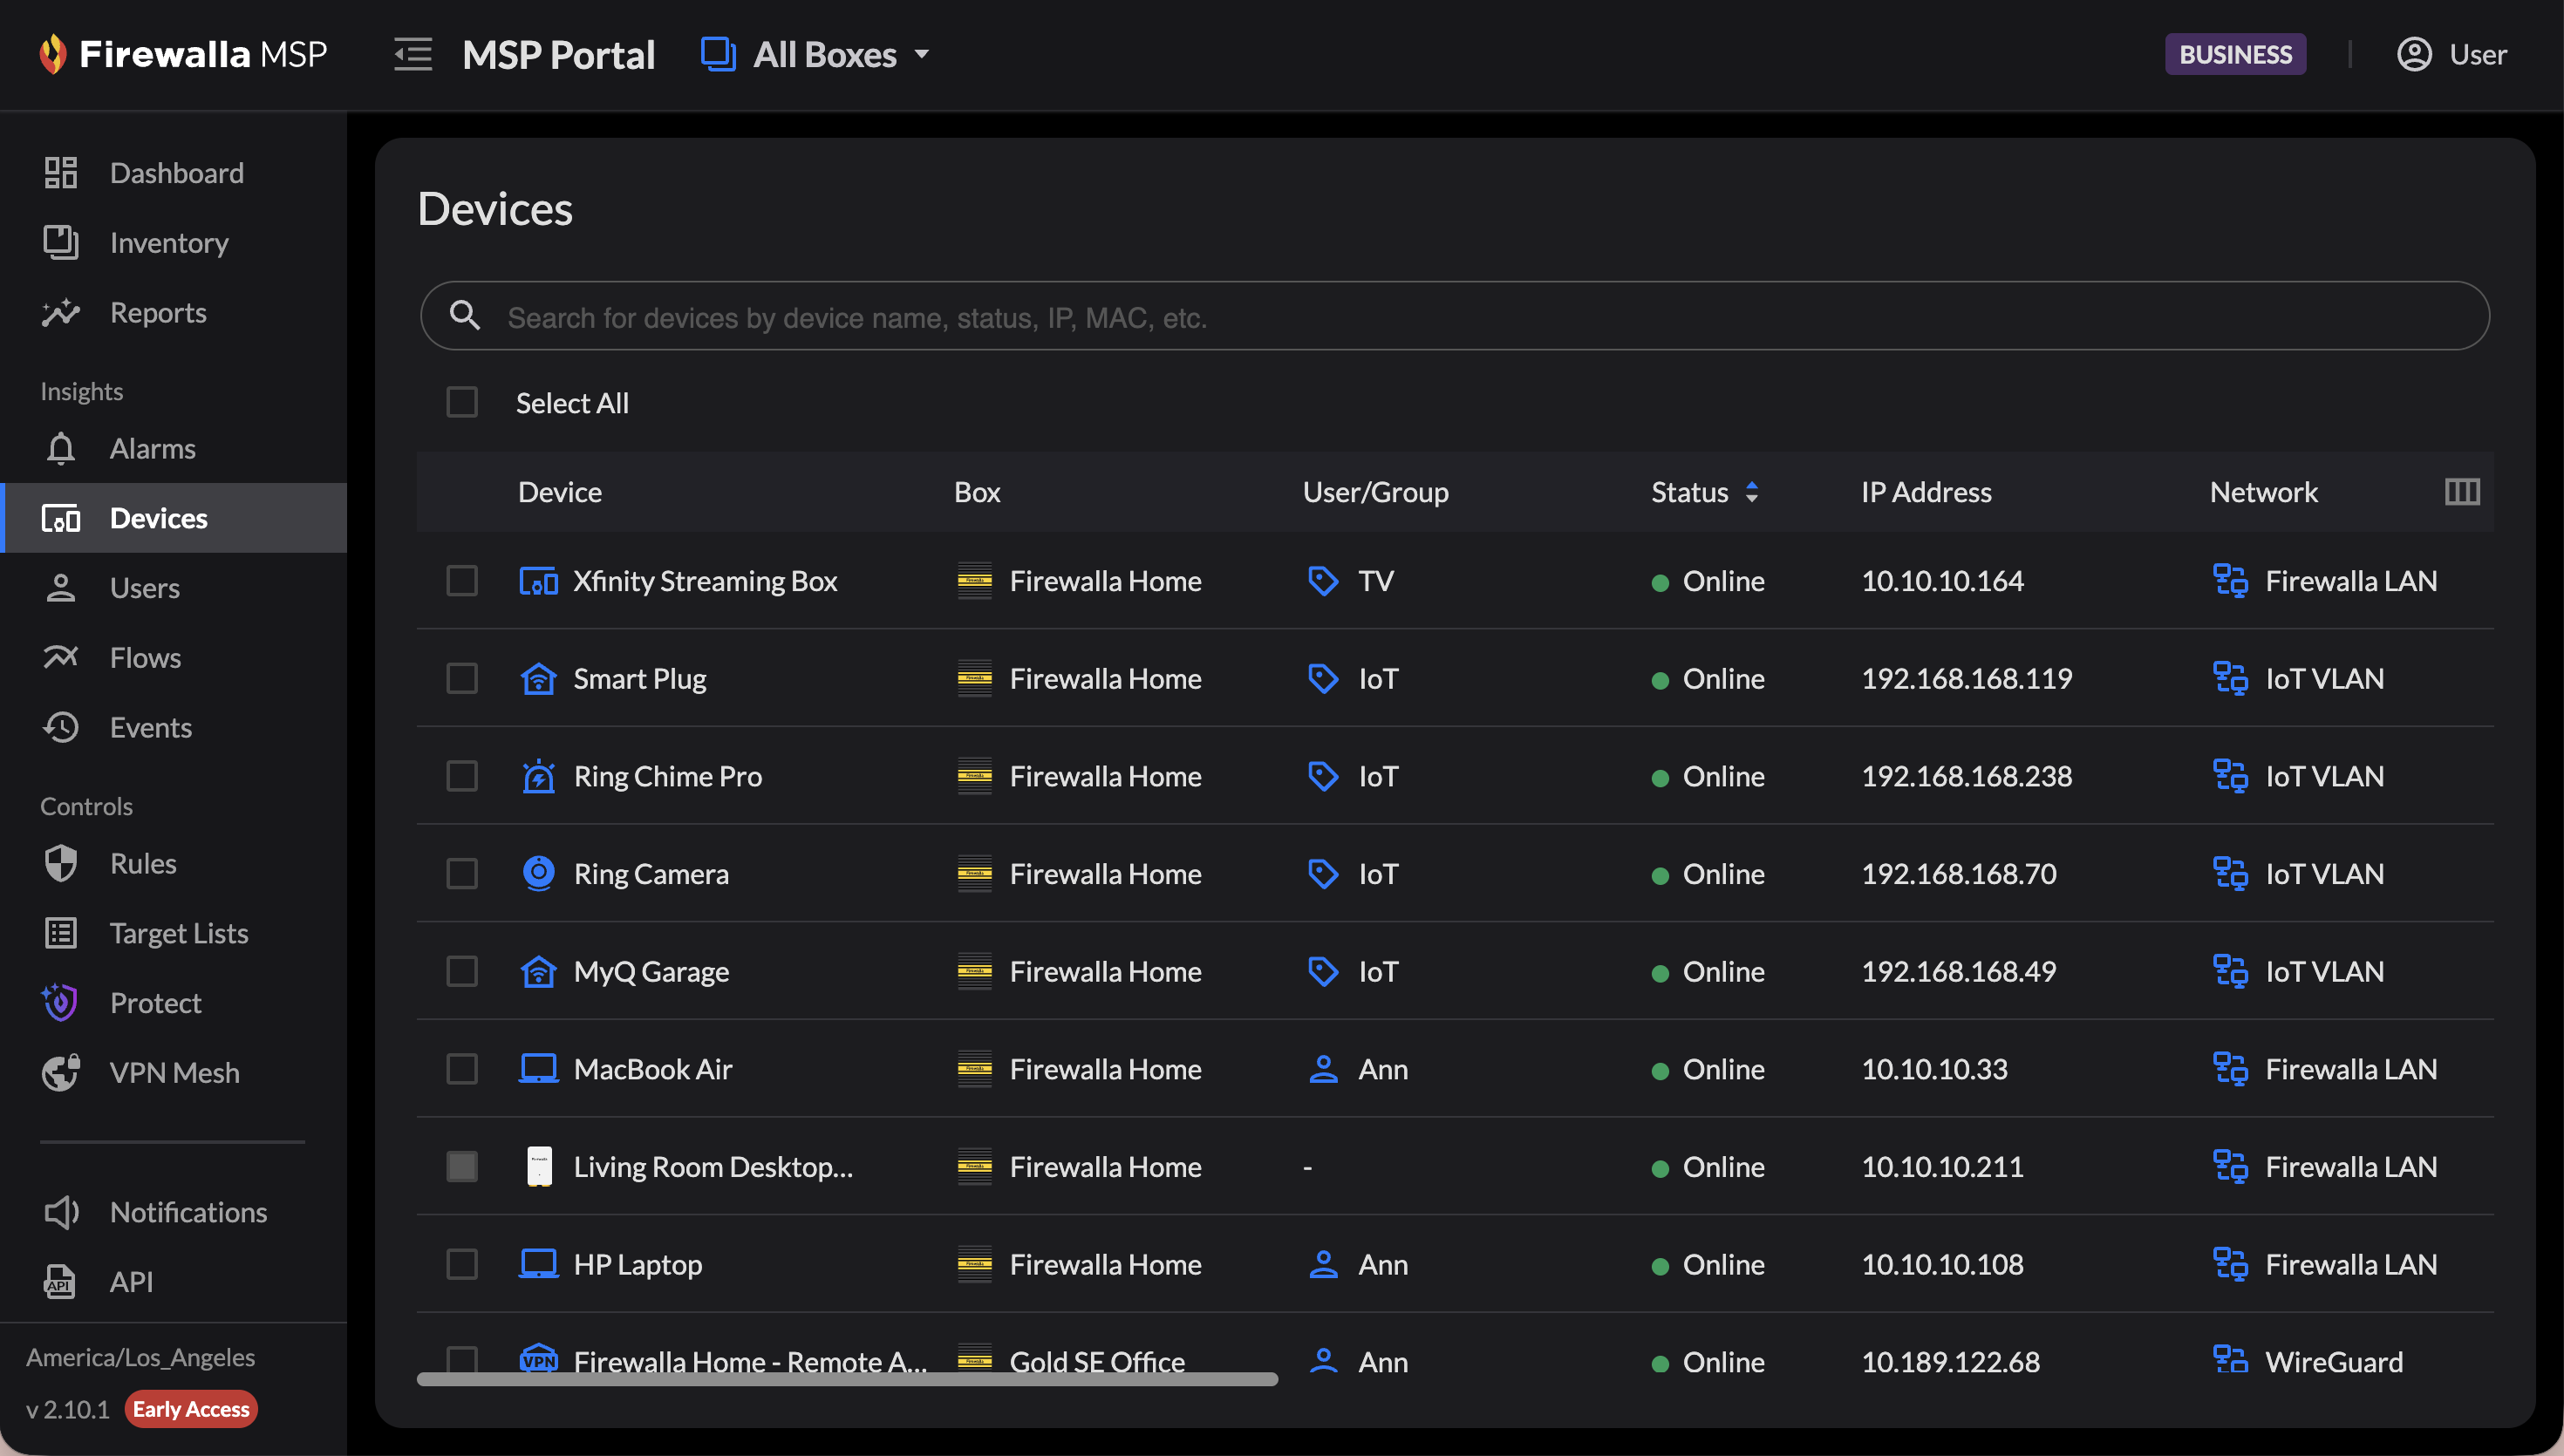Click the Ring Camera device icon

538,873
